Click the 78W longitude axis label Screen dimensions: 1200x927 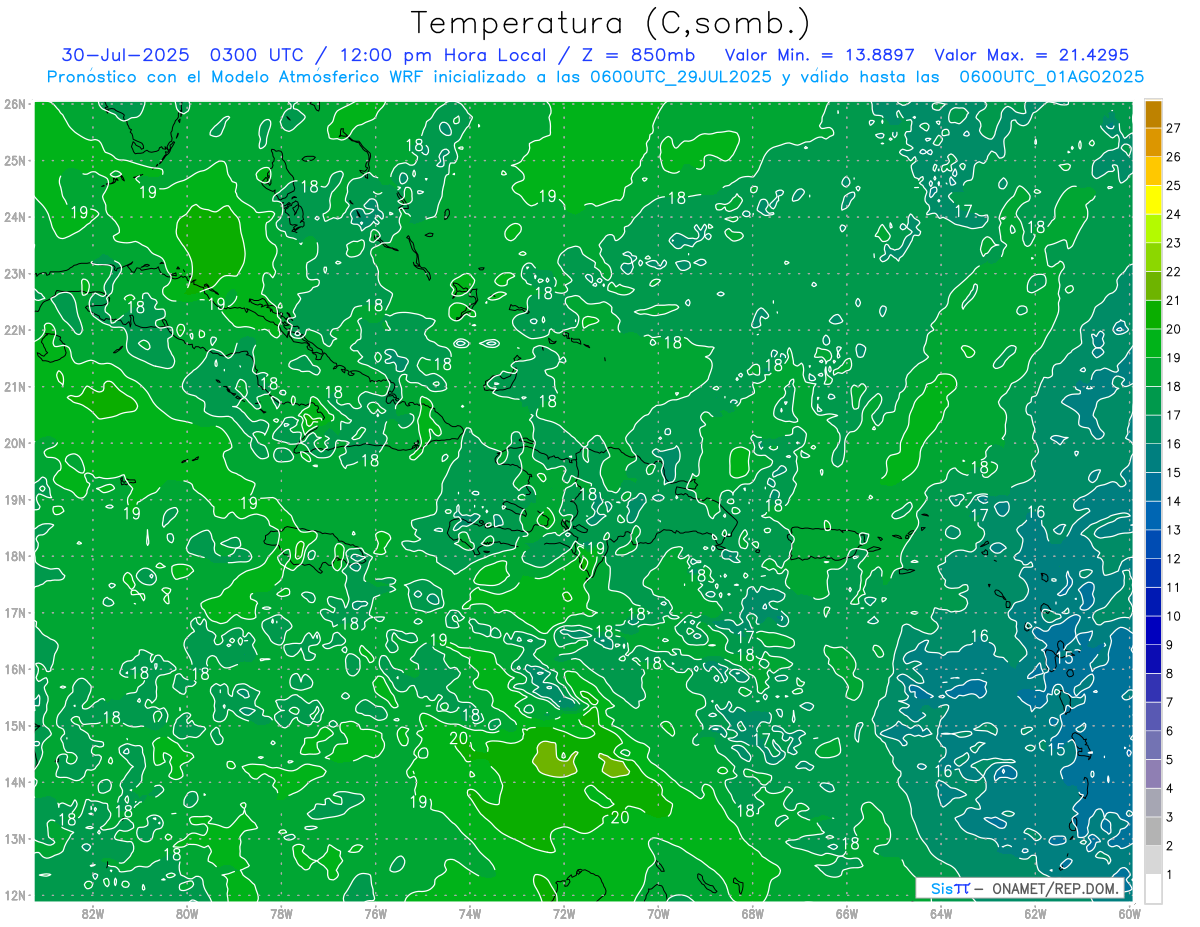pyautogui.click(x=281, y=913)
